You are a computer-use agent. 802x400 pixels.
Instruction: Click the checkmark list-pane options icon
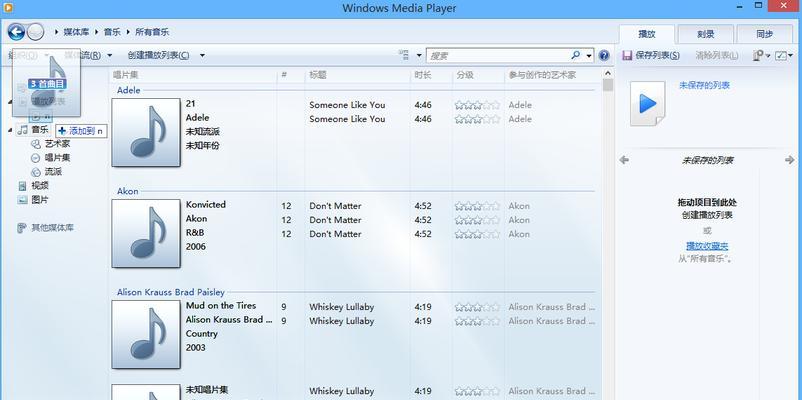point(781,55)
